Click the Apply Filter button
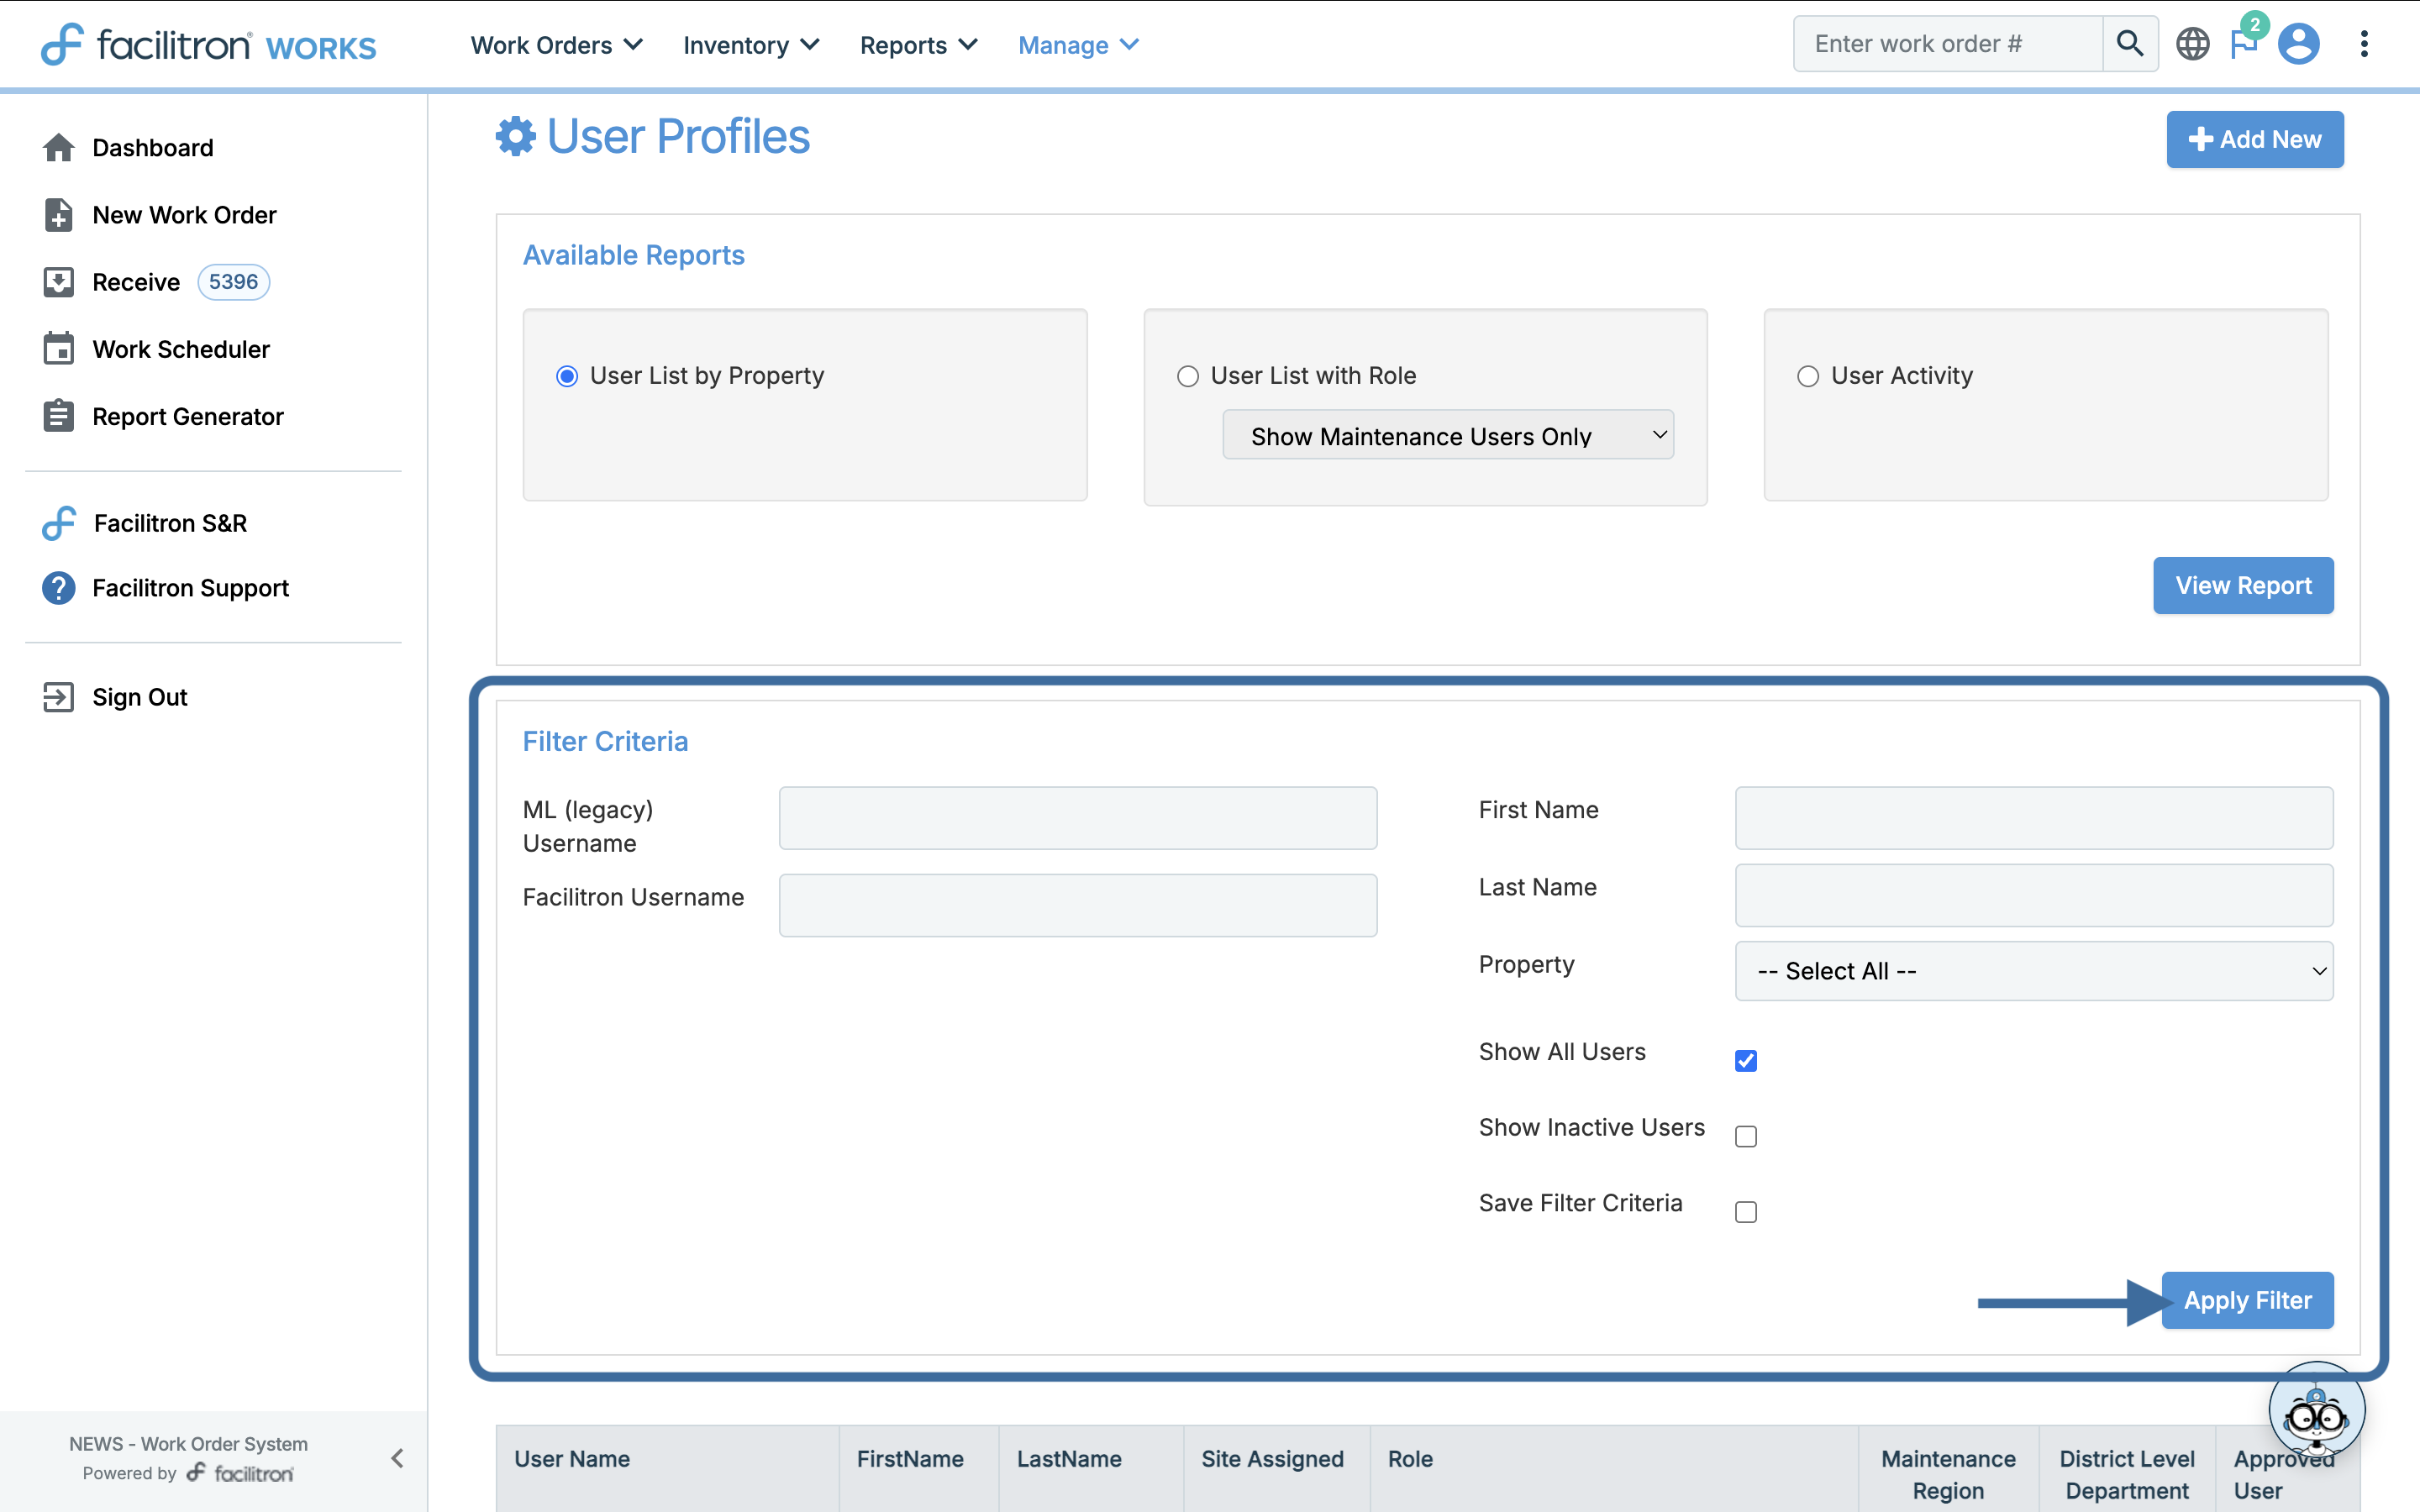The width and height of the screenshot is (2420, 1512). [x=2246, y=1300]
